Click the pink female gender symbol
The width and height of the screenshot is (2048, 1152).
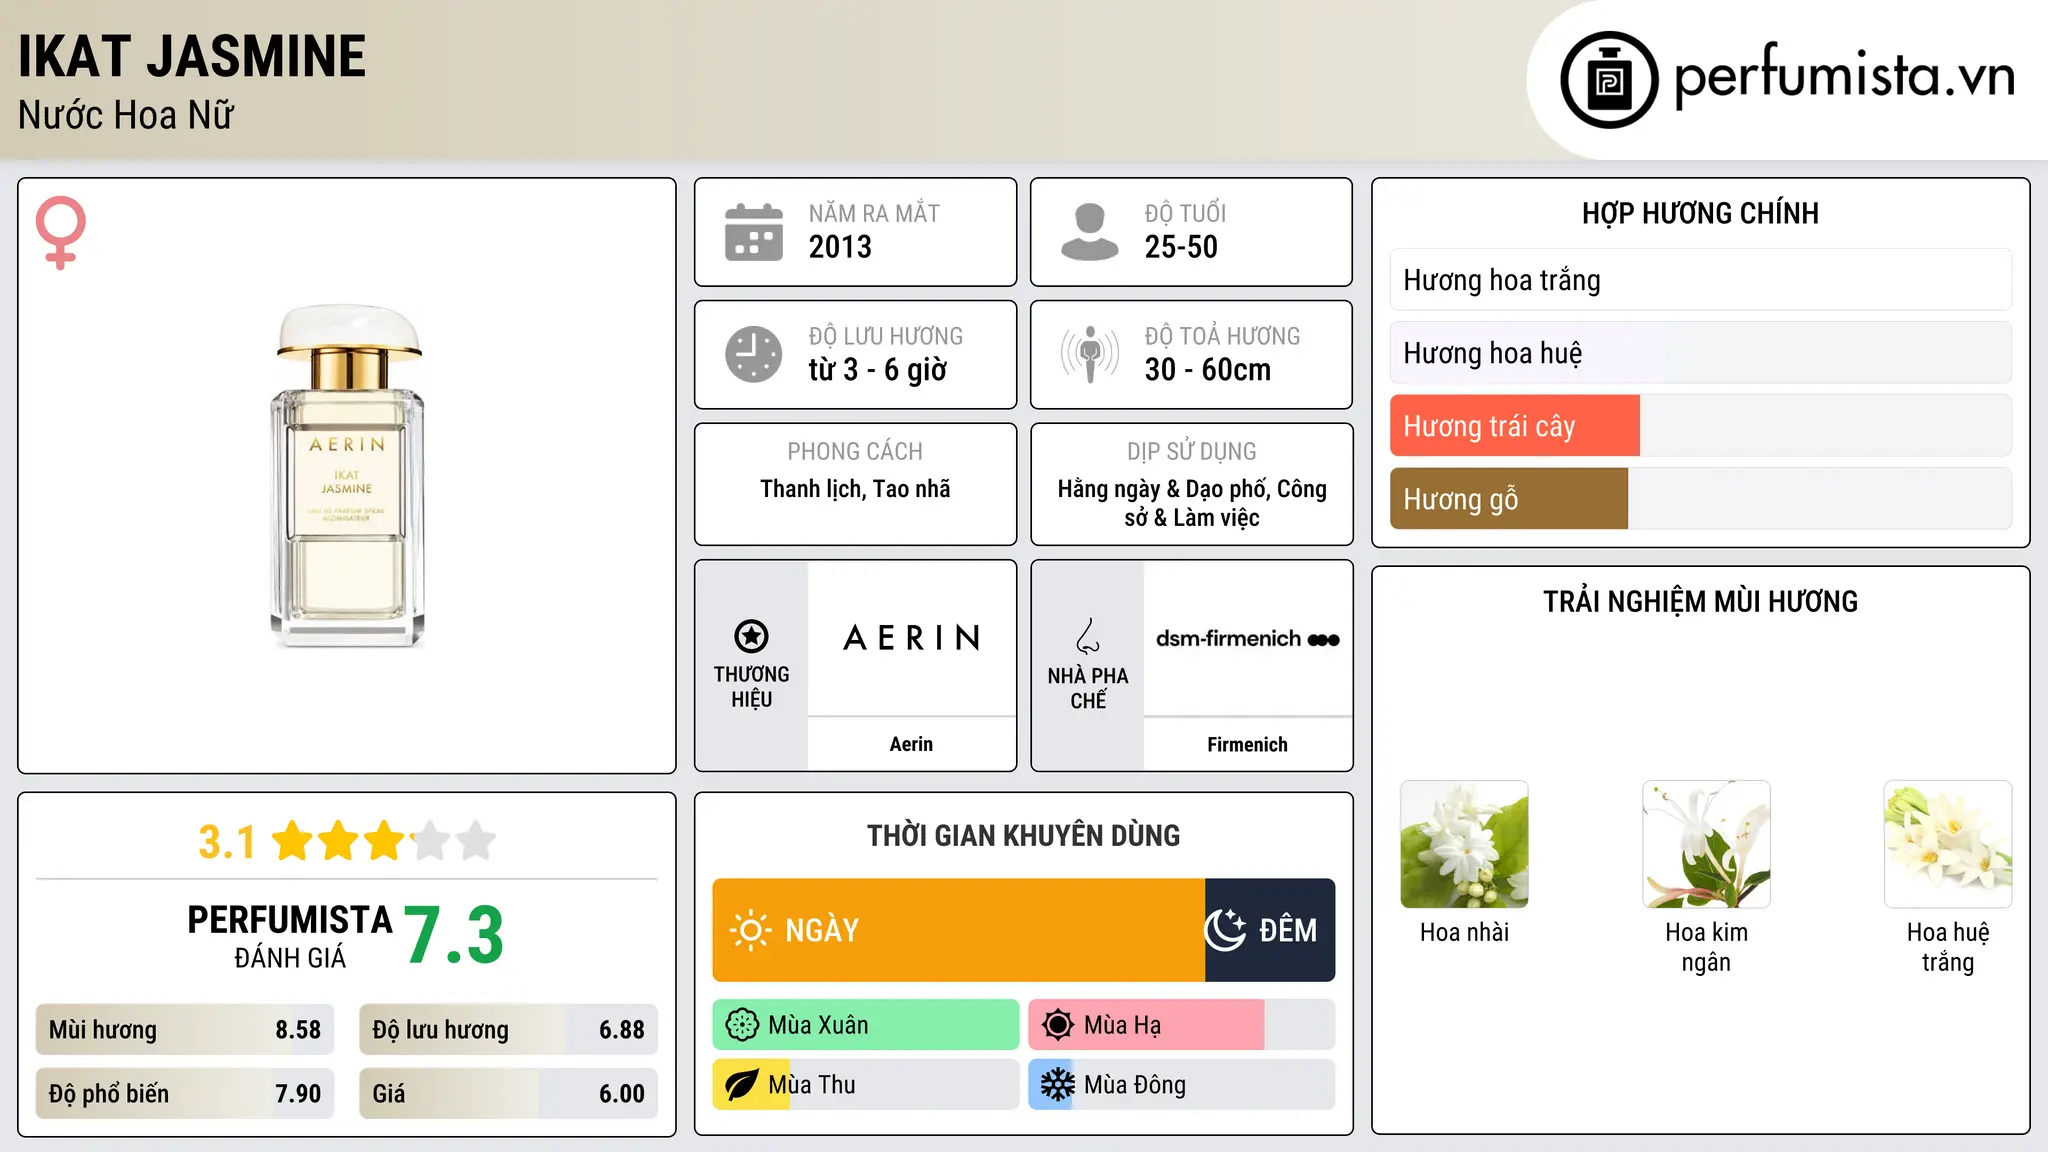pos(60,232)
